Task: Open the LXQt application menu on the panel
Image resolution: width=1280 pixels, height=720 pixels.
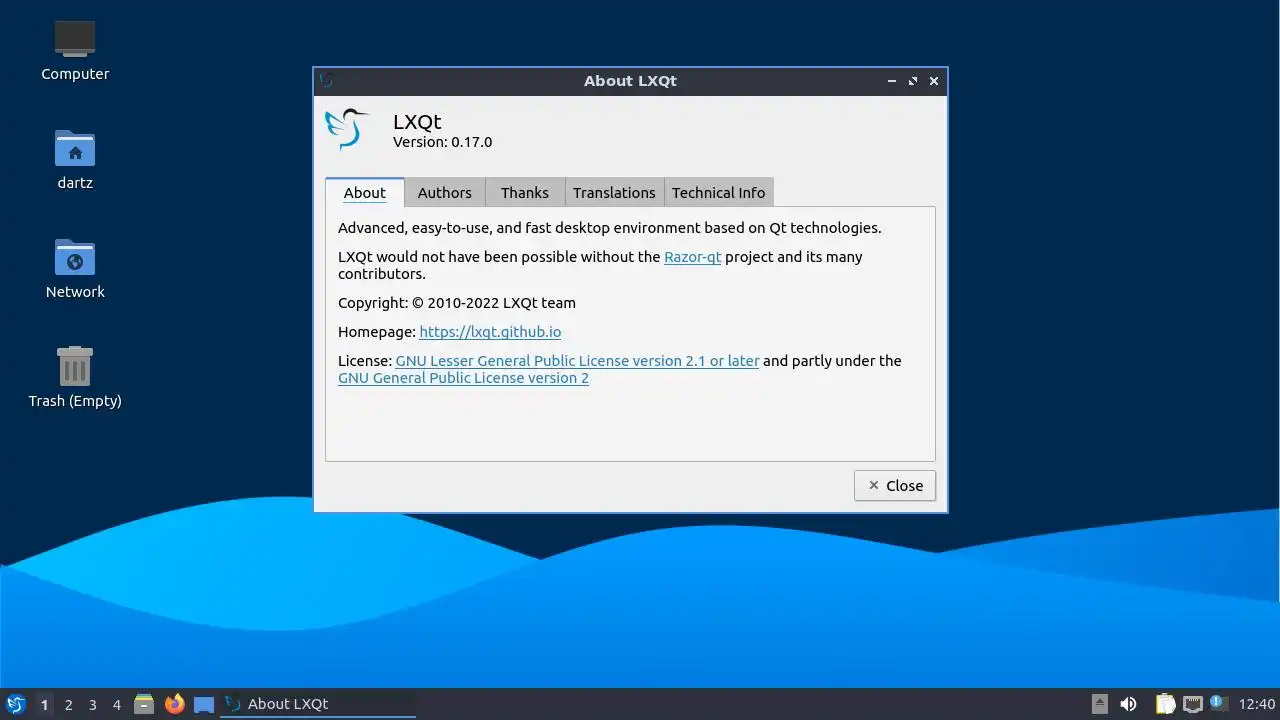Action: click(x=15, y=704)
